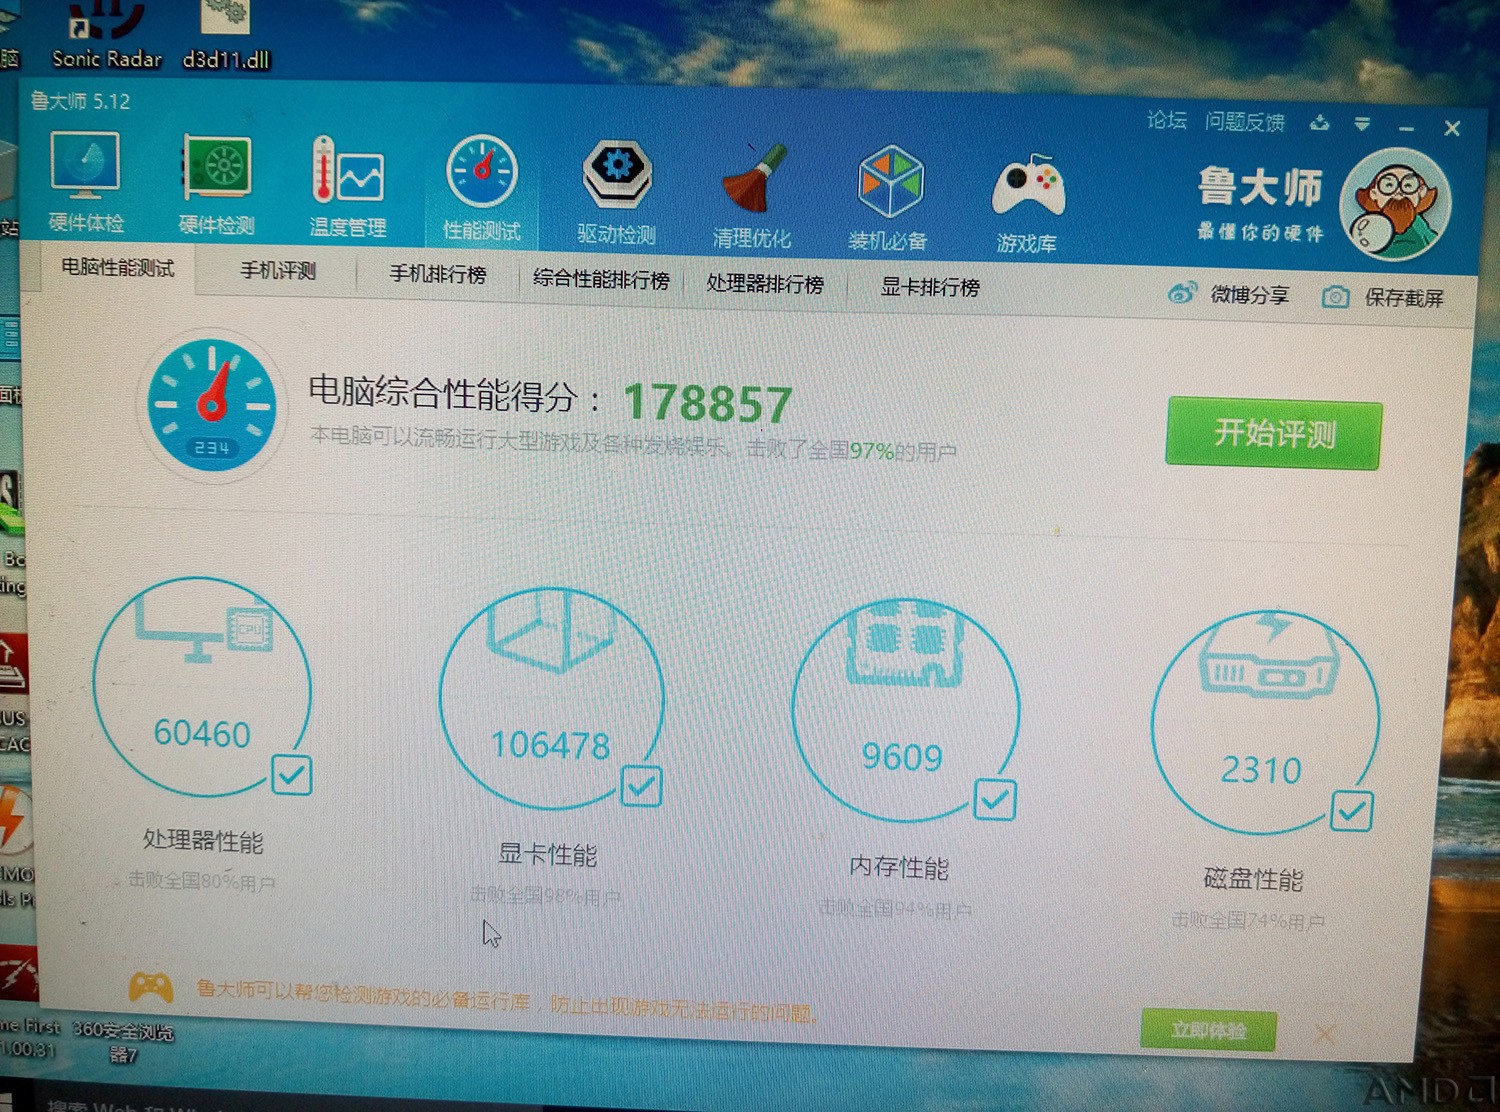
Task: Switch to the 处理器排行榜 tab
Action: tap(765, 284)
